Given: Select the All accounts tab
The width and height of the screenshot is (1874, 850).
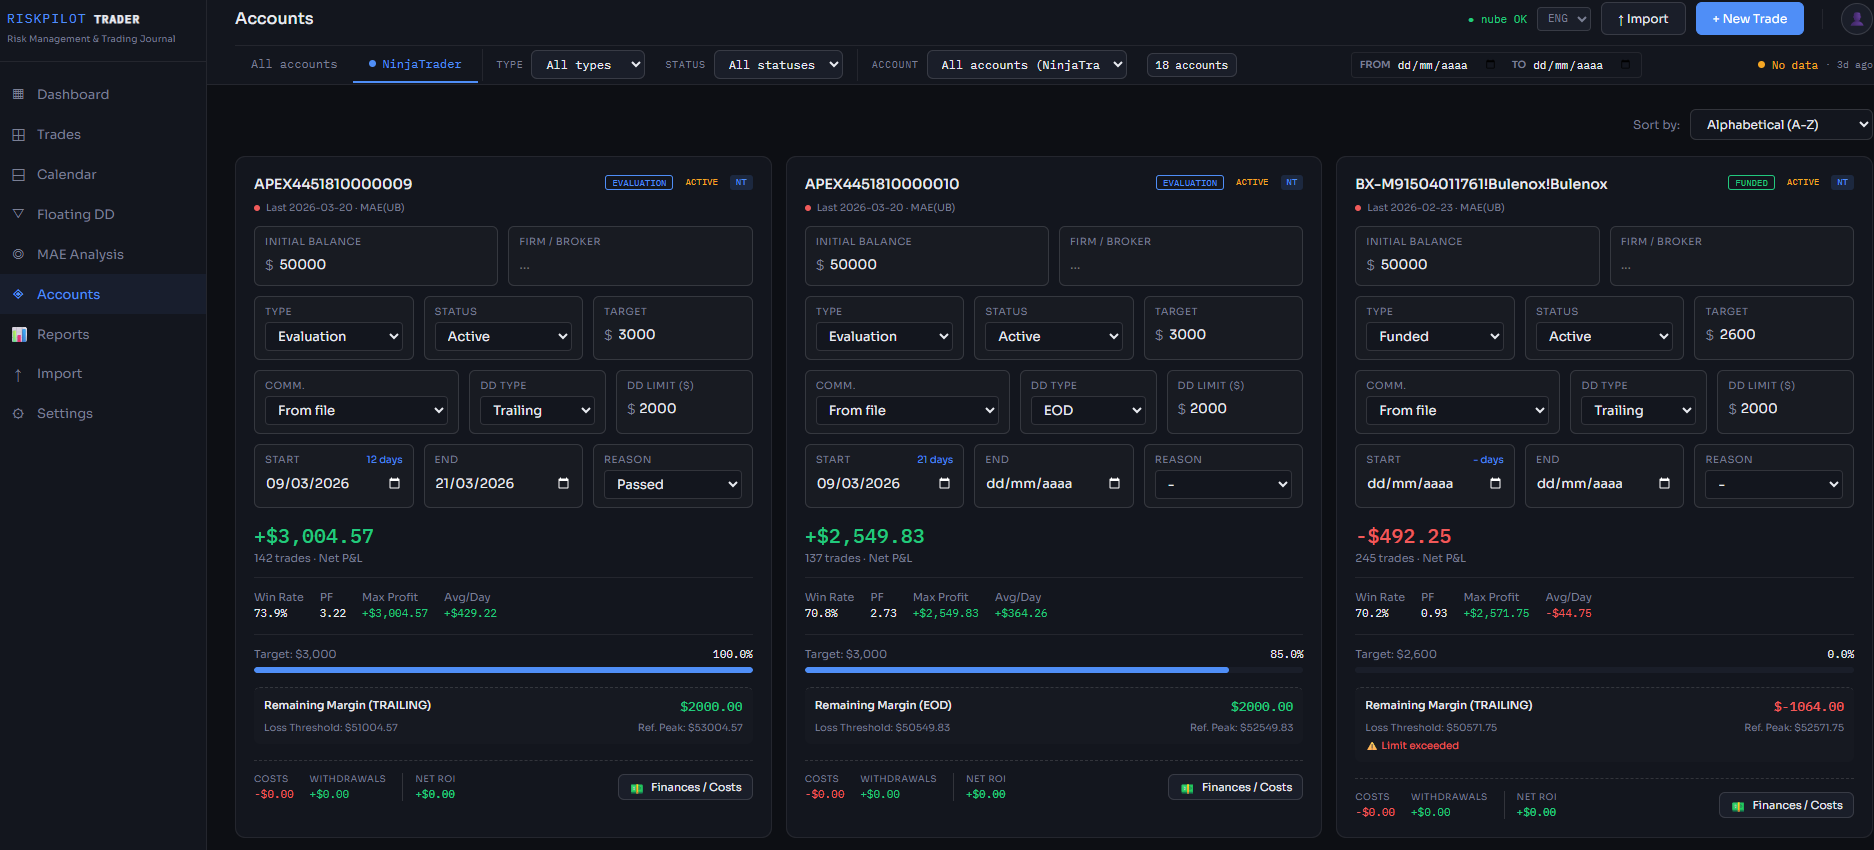Looking at the screenshot, I should coord(293,65).
